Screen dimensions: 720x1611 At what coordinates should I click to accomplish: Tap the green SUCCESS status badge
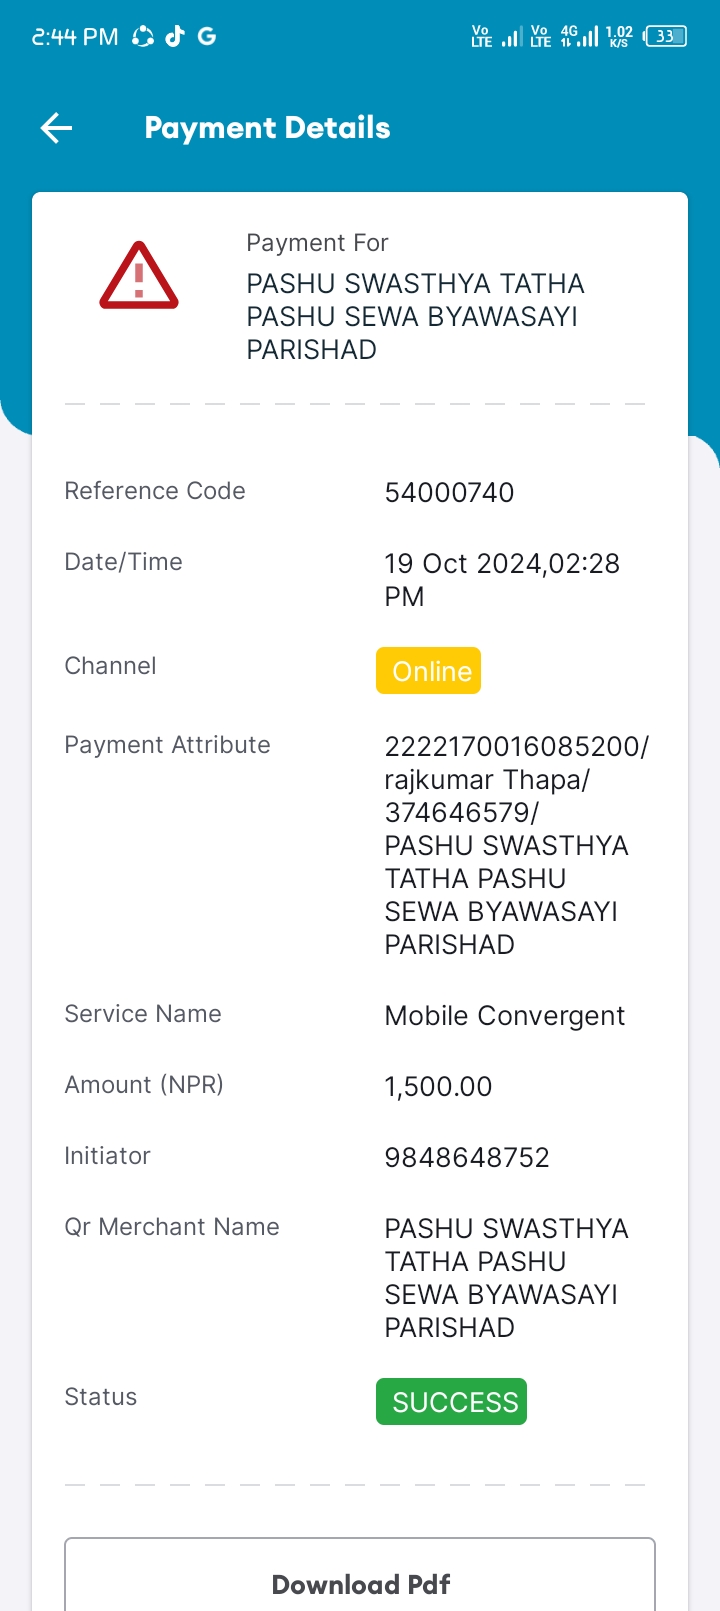(x=451, y=1401)
